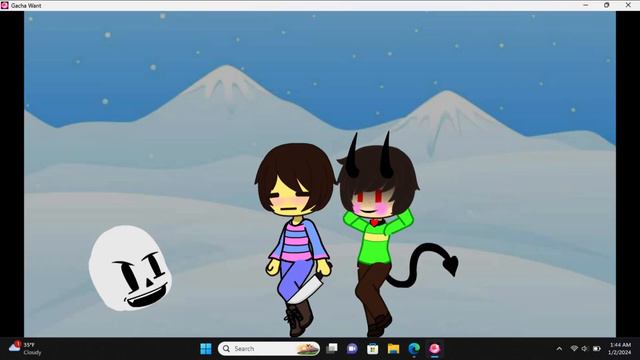The height and width of the screenshot is (360, 640).
Task: Click the Gacha Want title bar app icon
Action: [x=5, y=5]
